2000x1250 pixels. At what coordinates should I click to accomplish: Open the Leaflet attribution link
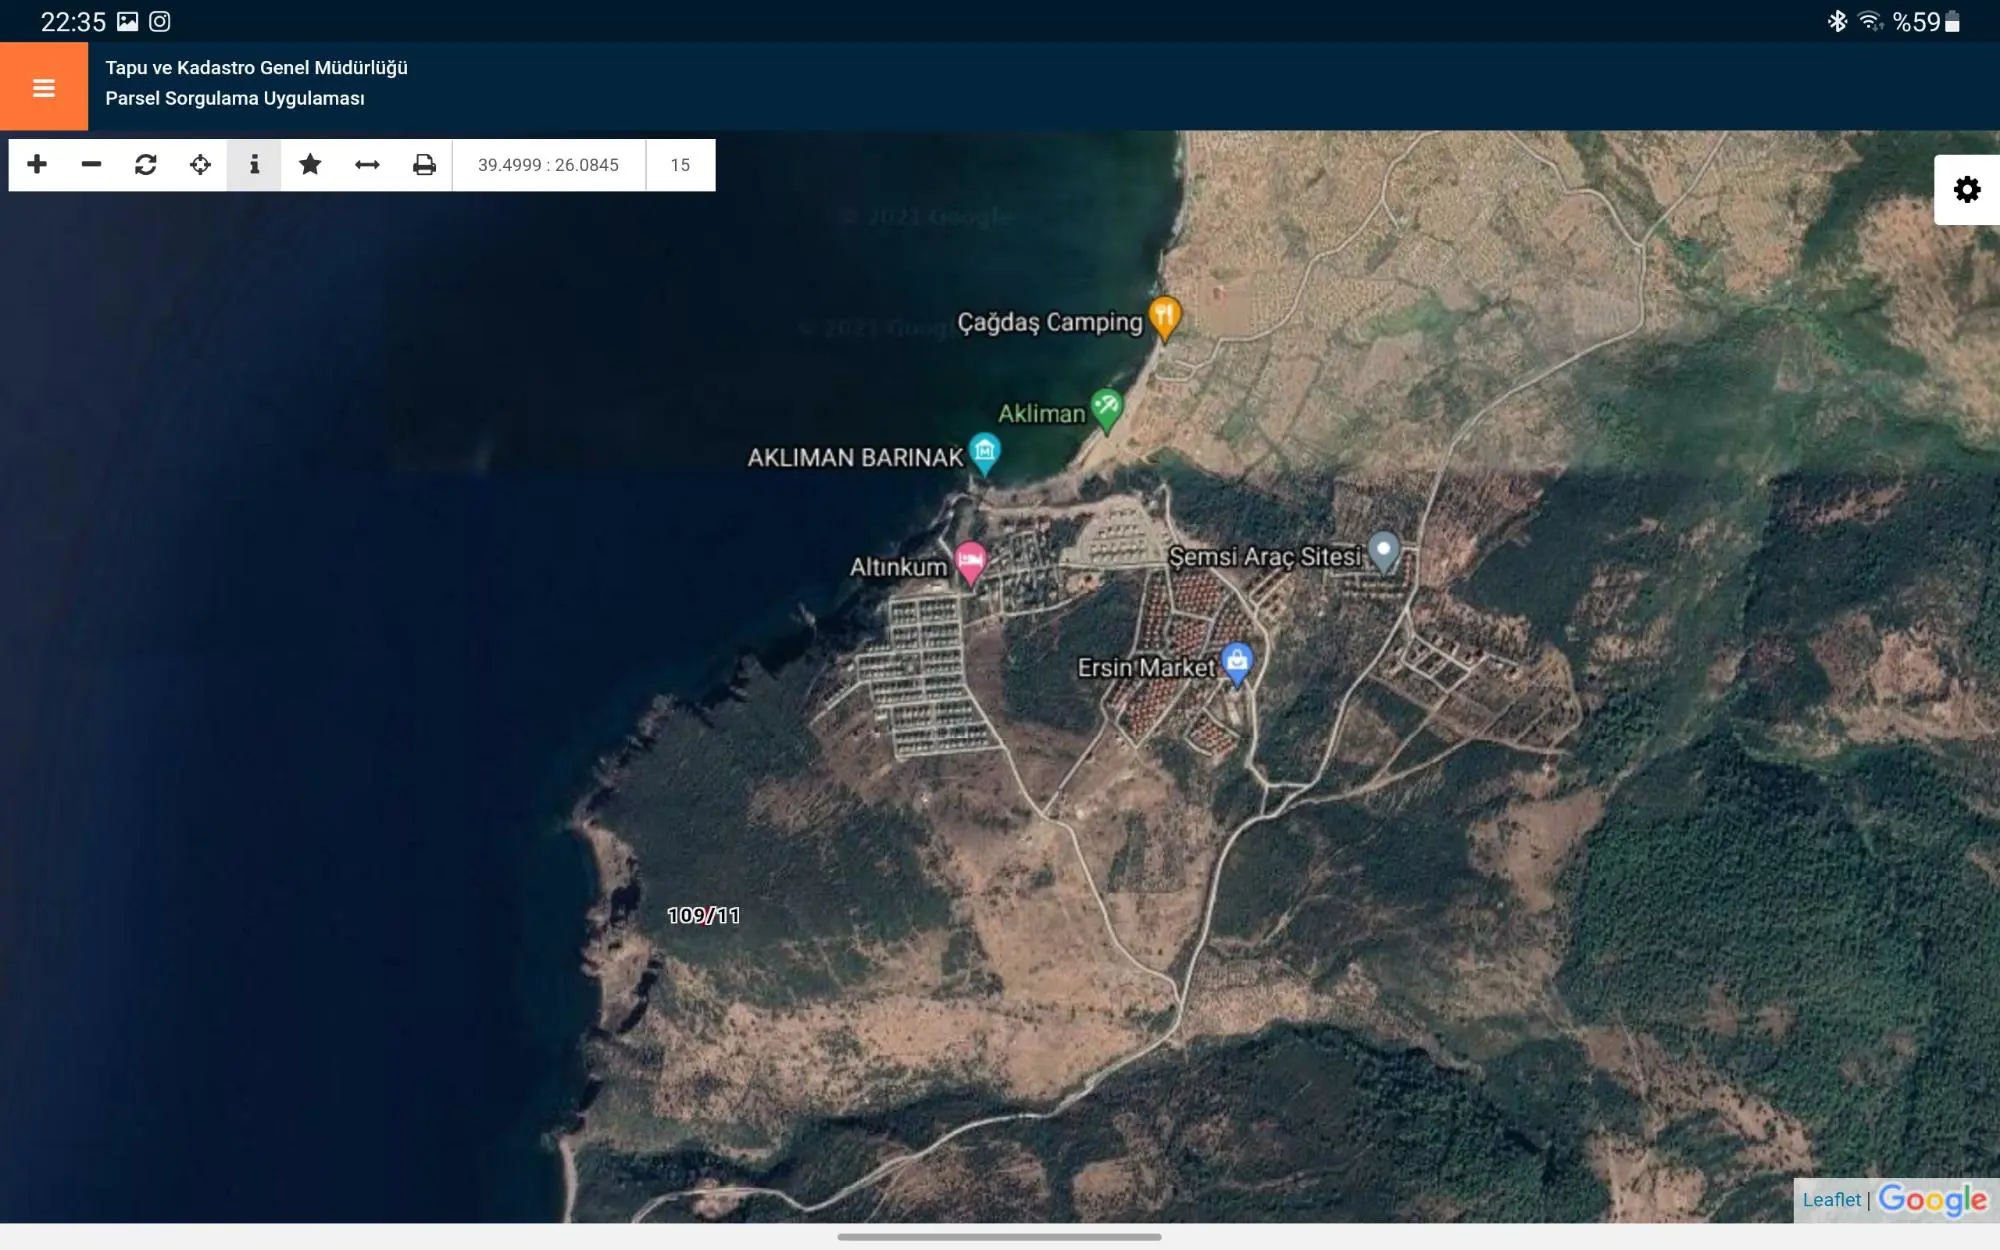point(1832,1199)
